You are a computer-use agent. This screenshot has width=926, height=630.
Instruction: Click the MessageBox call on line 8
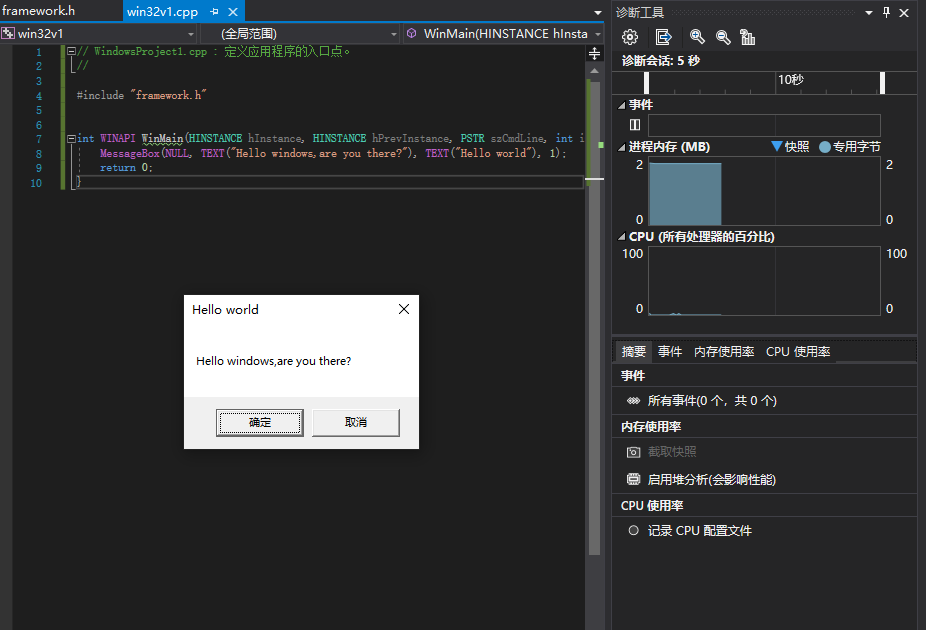coord(332,153)
